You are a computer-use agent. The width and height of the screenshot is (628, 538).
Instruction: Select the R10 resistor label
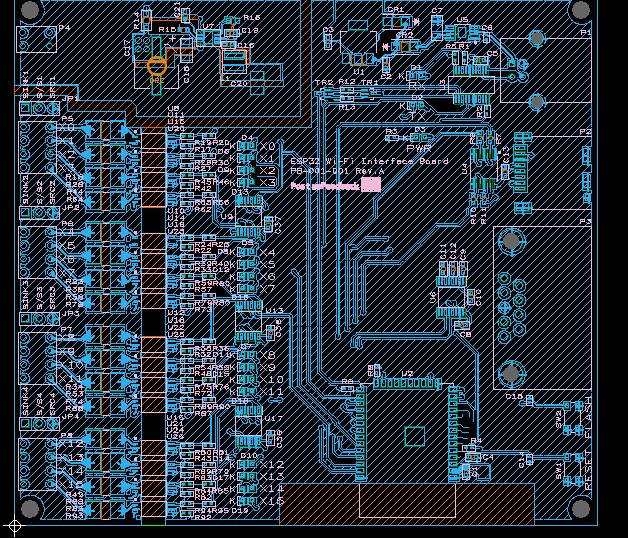pos(473,216)
